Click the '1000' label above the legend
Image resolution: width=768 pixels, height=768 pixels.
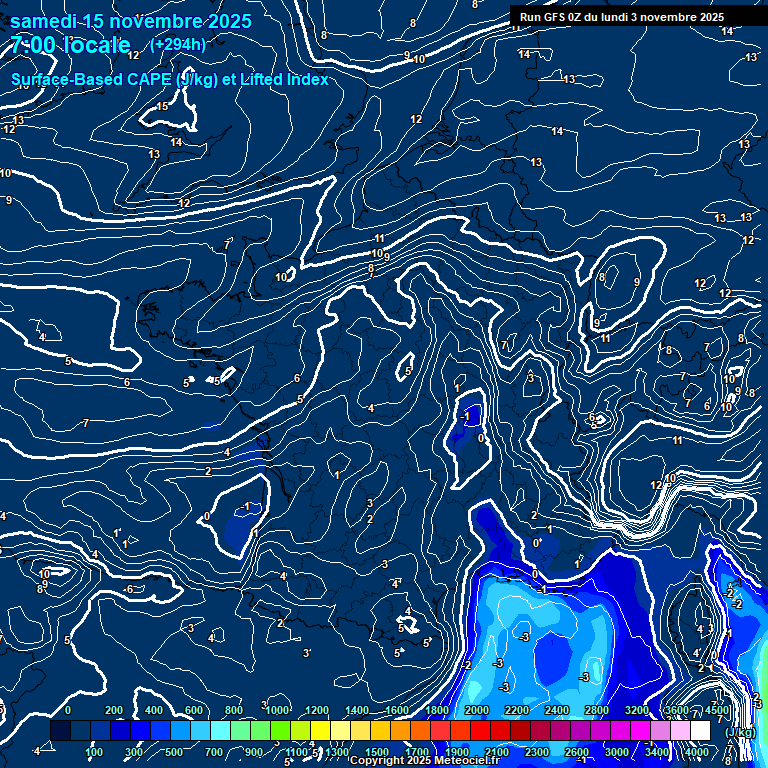(277, 710)
